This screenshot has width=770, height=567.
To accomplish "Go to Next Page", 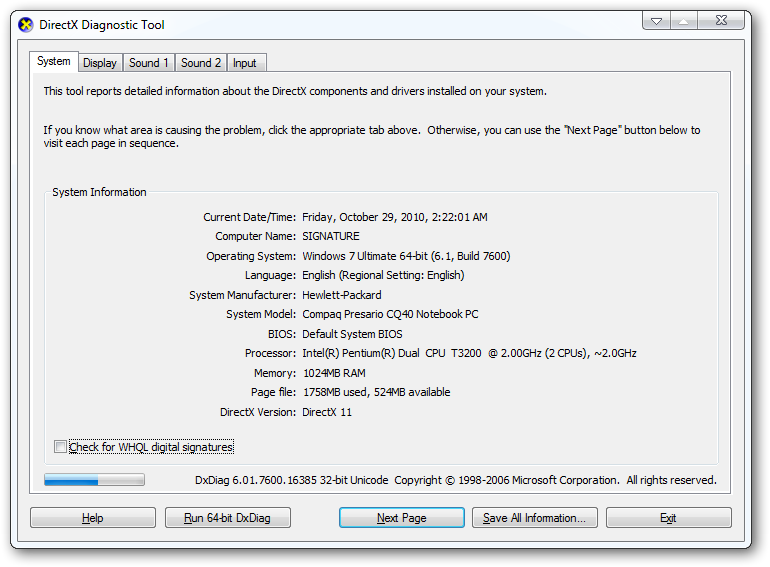I will (402, 518).
